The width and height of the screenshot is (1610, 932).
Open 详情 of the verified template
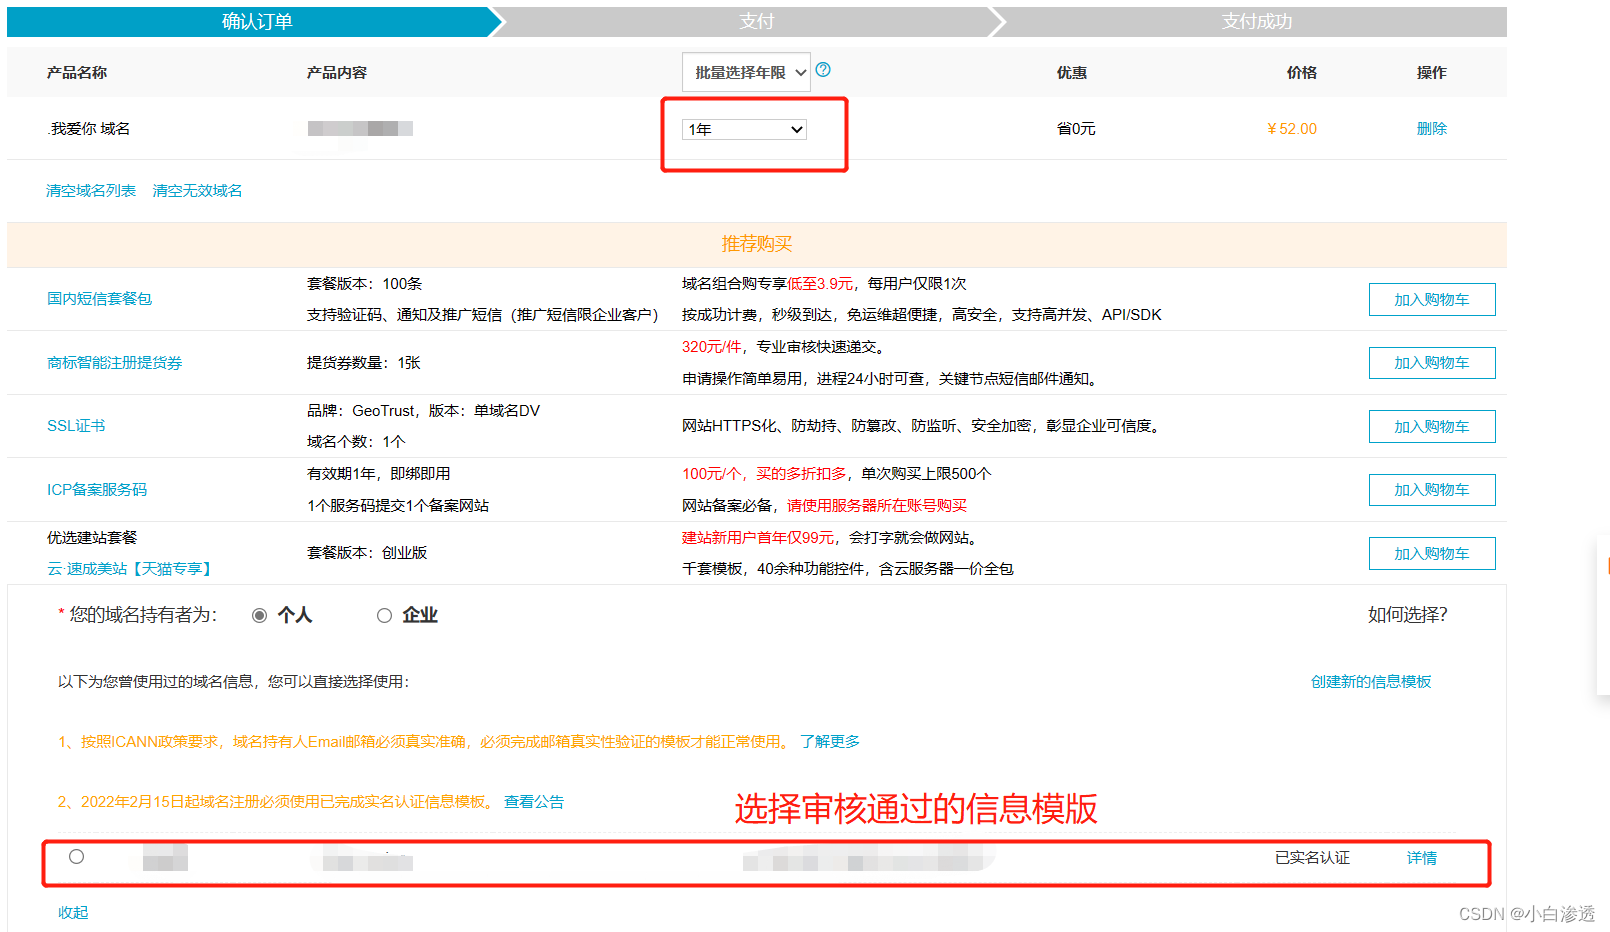(1421, 857)
